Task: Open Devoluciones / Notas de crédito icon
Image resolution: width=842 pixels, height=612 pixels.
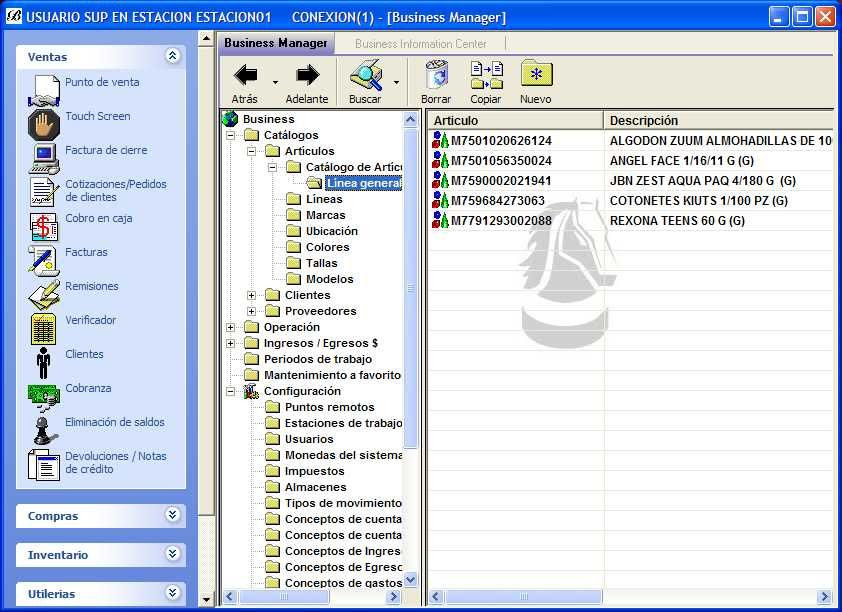Action: coord(43,464)
